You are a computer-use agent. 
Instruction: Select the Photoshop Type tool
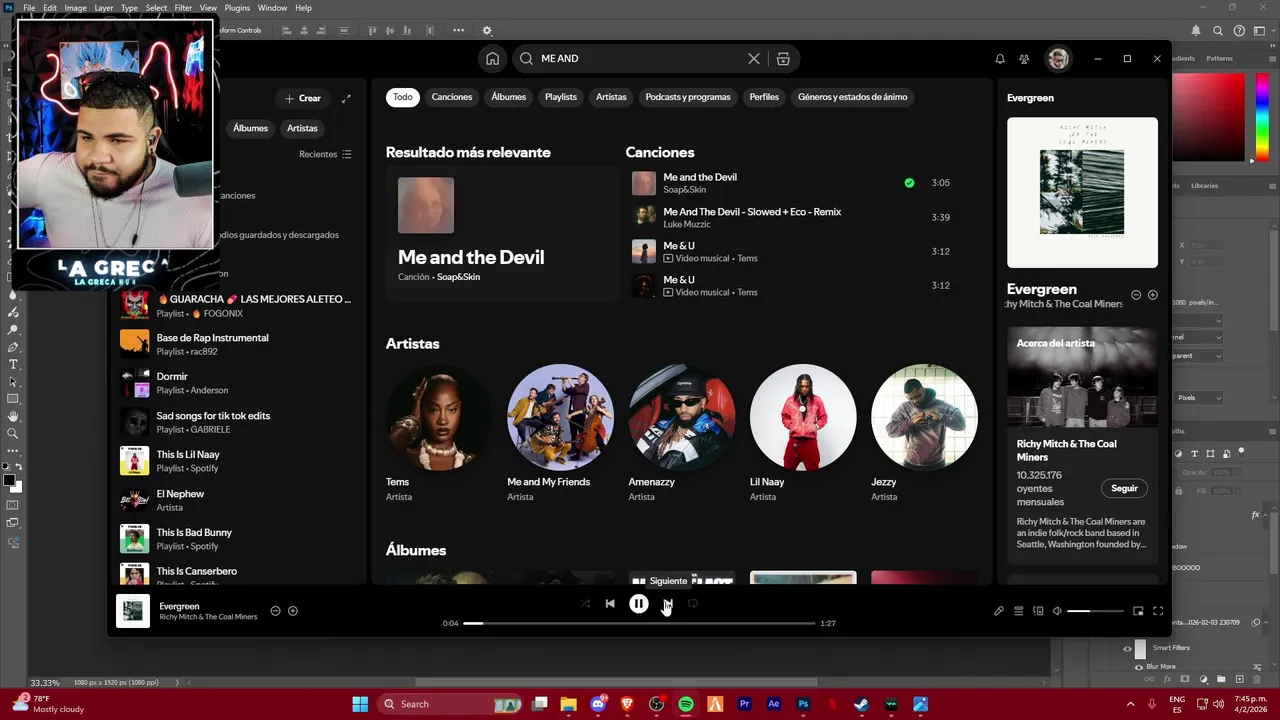coord(13,365)
